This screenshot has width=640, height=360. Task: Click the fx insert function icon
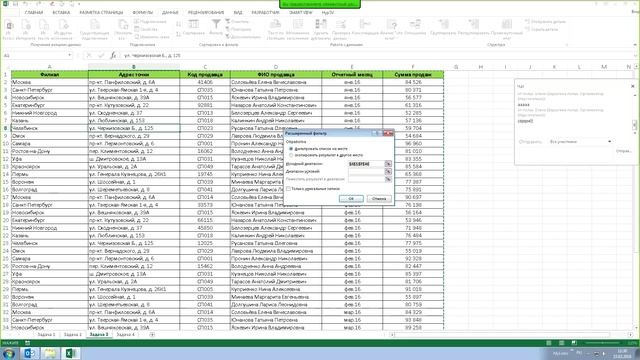(x=113, y=55)
